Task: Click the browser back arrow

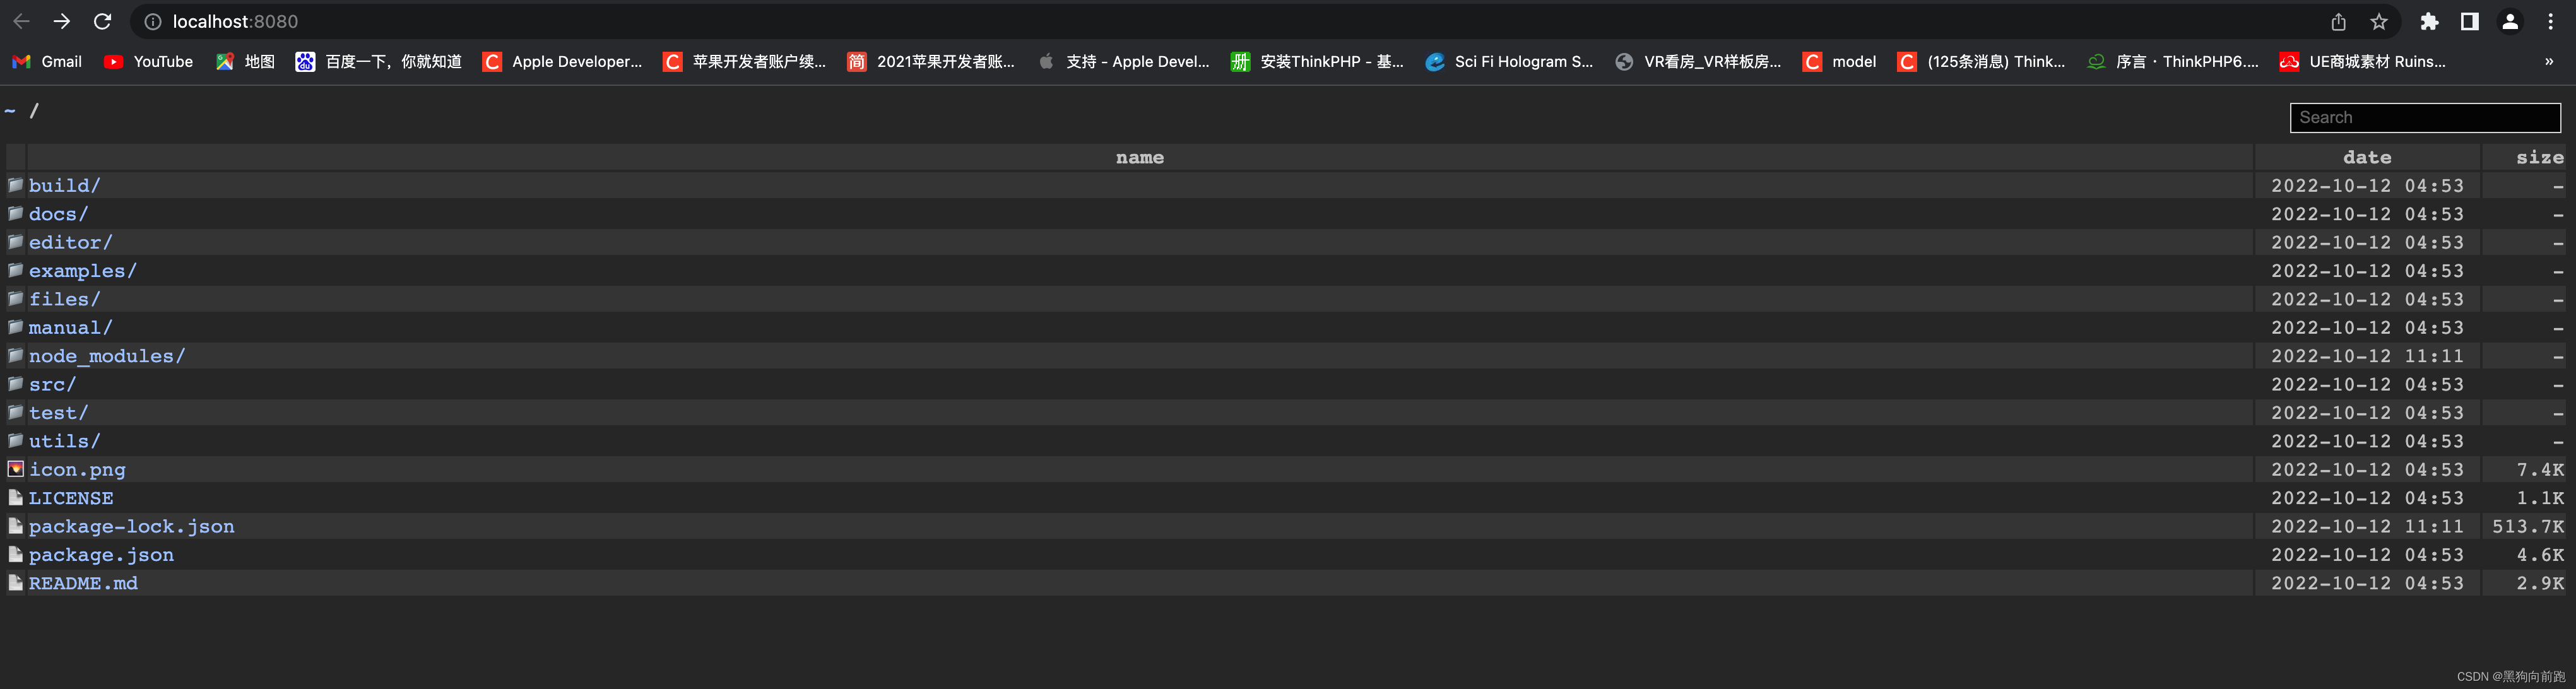Action: (21, 21)
